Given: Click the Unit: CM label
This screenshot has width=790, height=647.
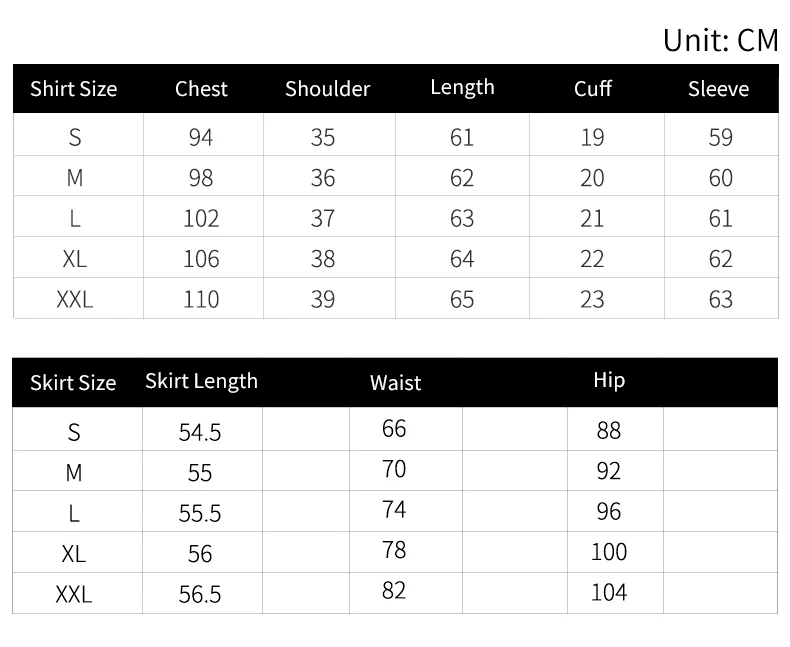Looking at the screenshot, I should (x=719, y=40).
